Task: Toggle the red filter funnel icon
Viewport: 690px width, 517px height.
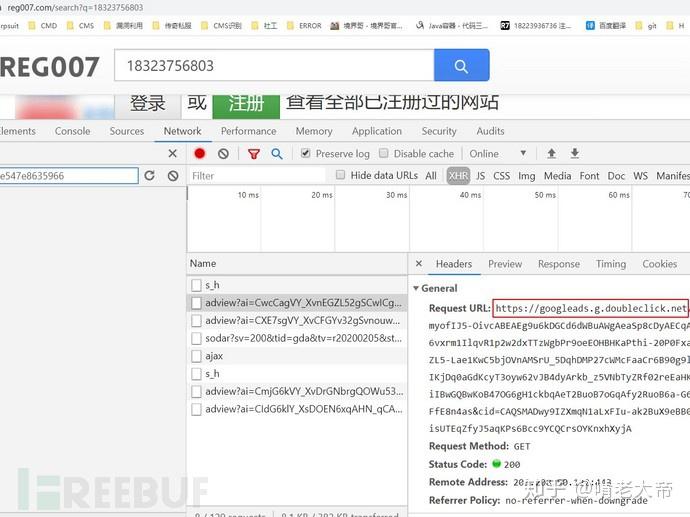Action: [253, 154]
